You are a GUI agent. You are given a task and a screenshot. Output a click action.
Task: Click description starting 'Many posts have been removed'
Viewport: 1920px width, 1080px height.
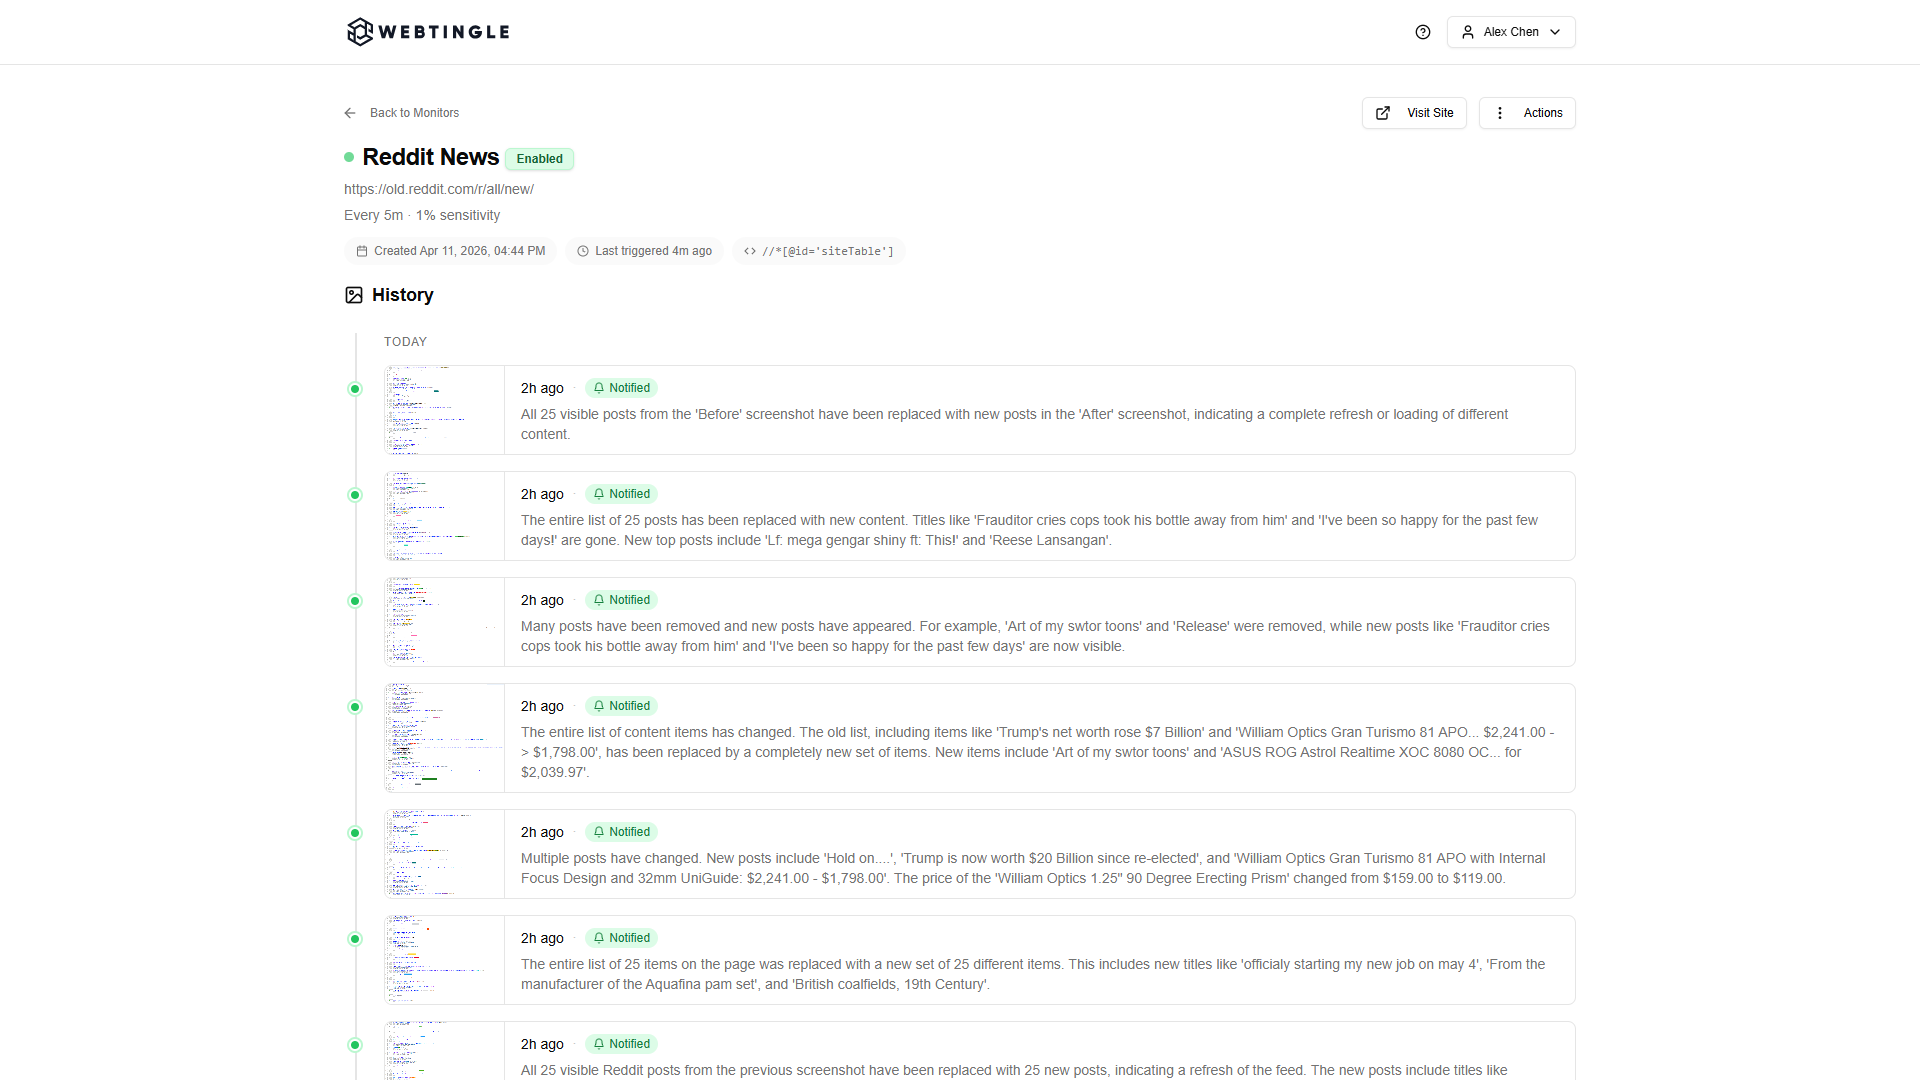tap(1035, 636)
